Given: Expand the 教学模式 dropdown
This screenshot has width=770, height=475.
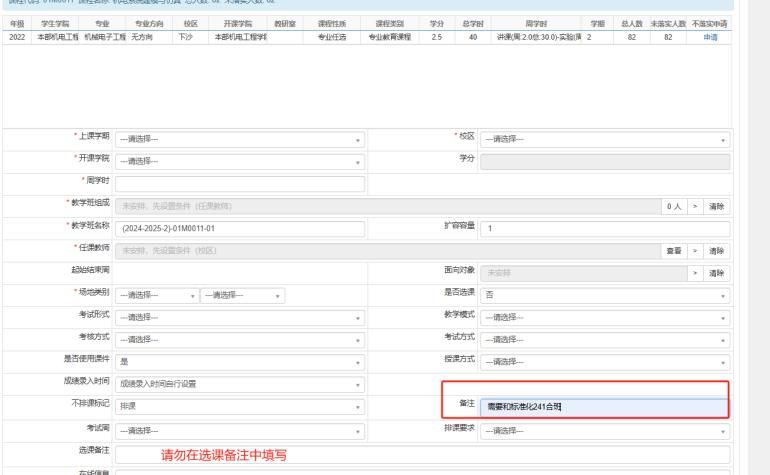Looking at the screenshot, I should click(605, 317).
